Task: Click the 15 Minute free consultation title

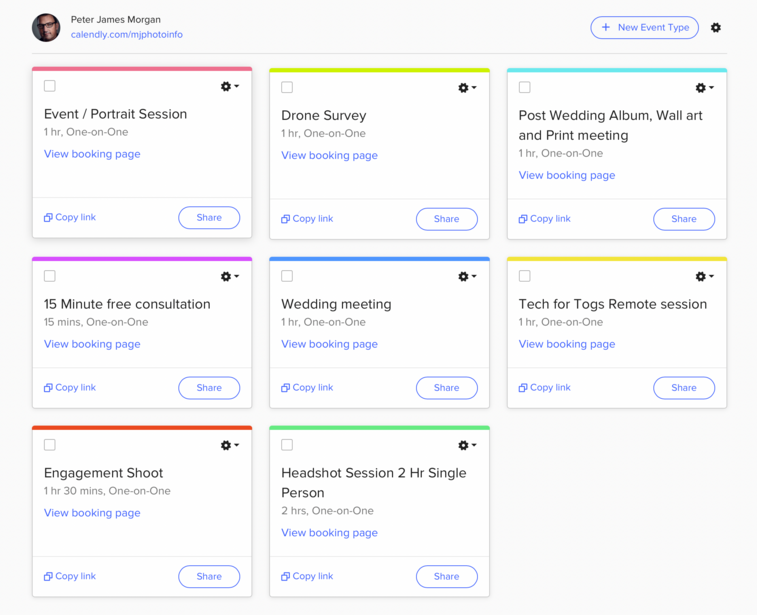Action: point(127,304)
